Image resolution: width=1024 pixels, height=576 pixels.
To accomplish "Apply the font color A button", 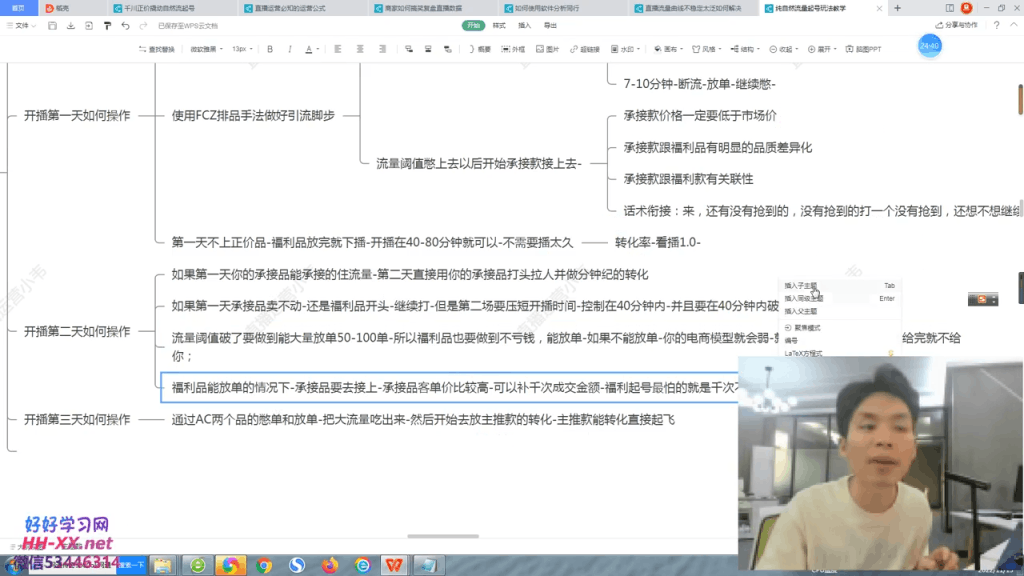I will pyautogui.click(x=309, y=49).
